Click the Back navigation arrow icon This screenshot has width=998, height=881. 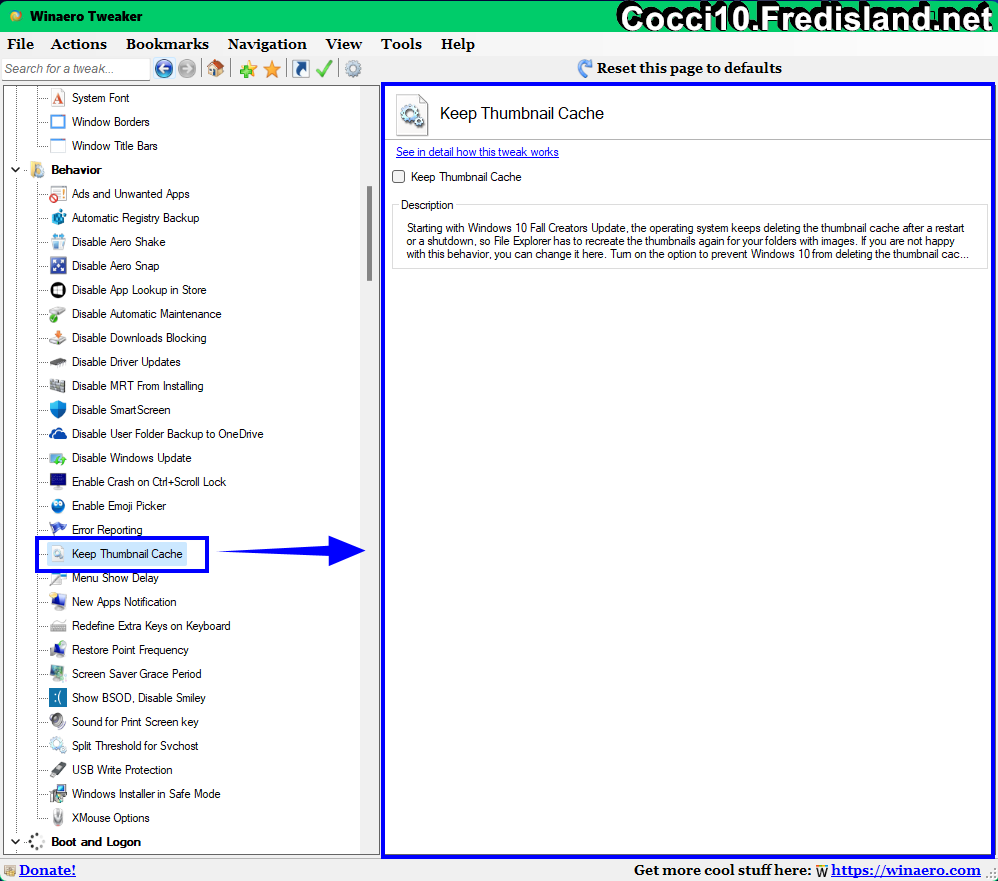164,69
